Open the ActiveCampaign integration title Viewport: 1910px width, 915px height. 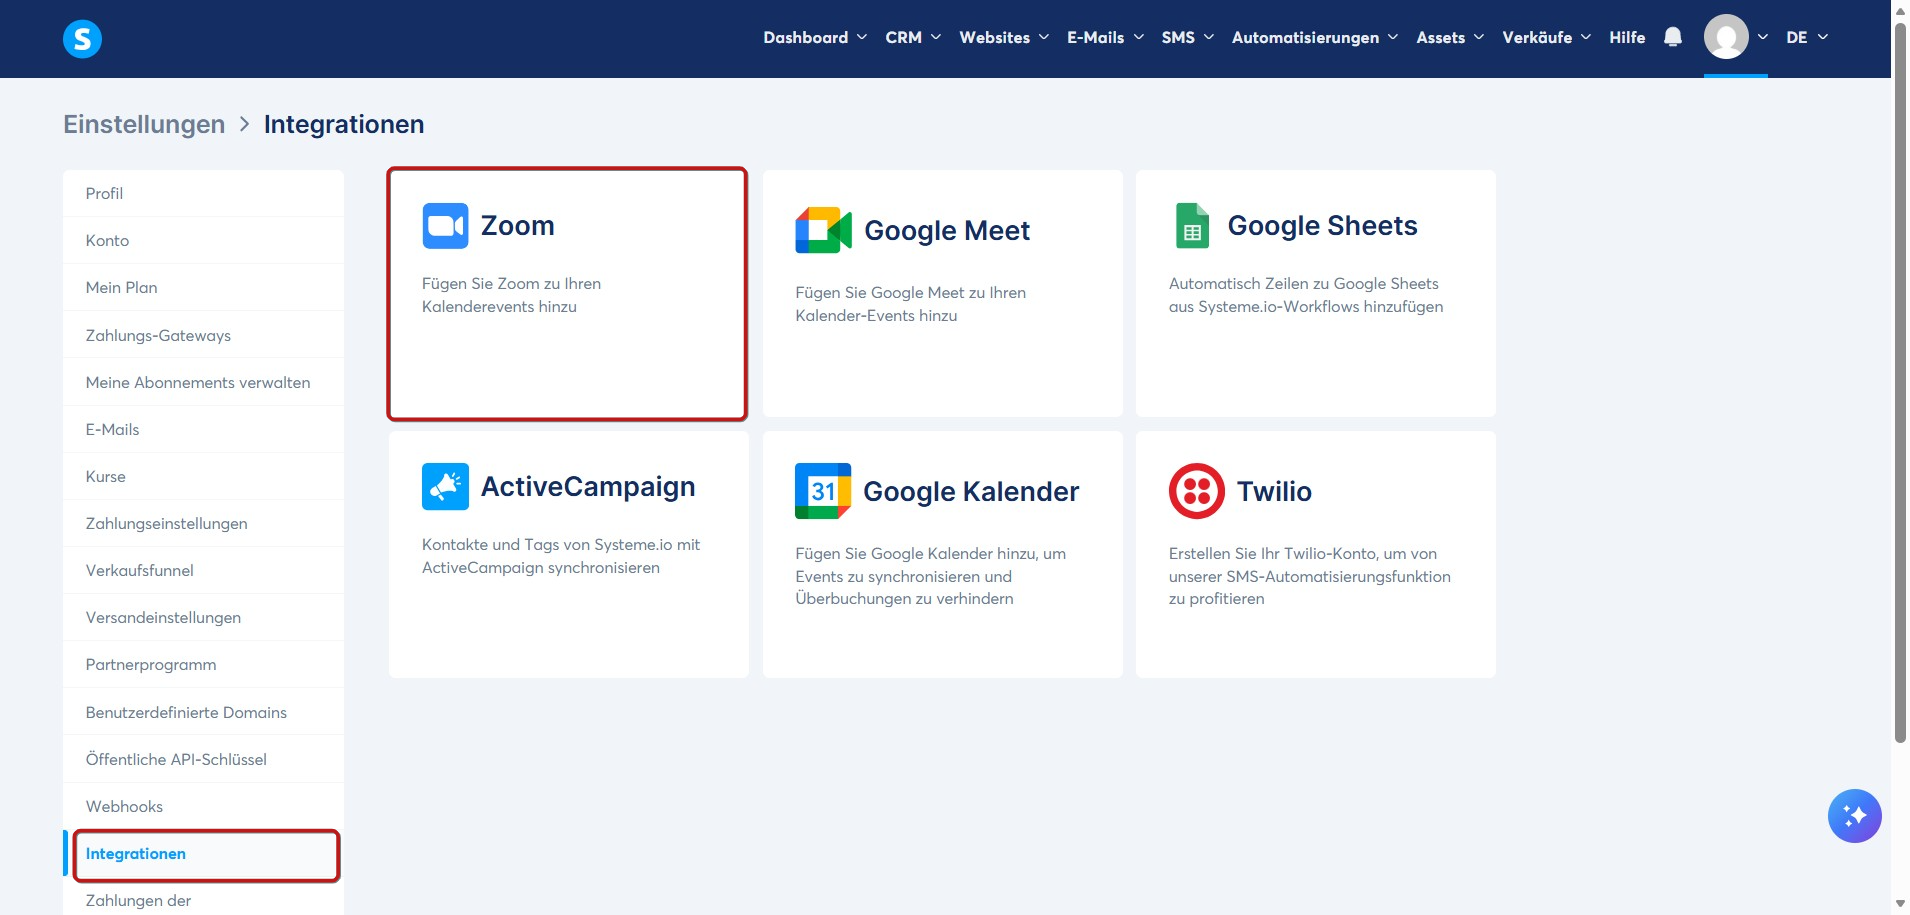point(588,487)
